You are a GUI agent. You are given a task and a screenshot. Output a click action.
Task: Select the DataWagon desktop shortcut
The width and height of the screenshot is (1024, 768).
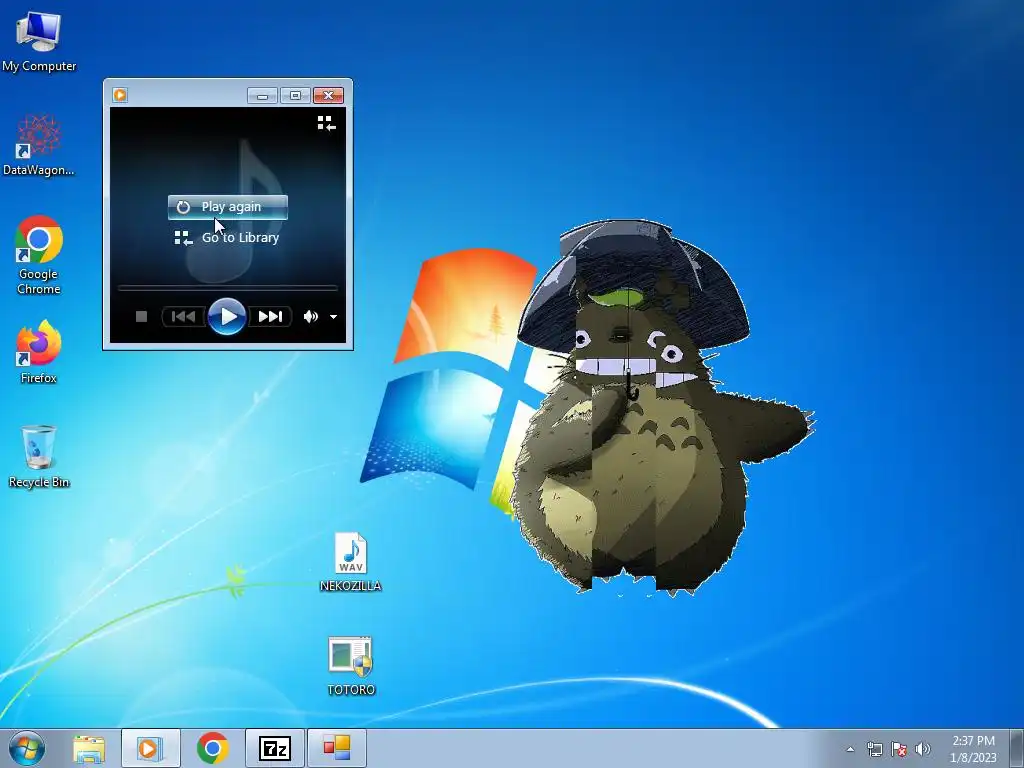[39, 145]
